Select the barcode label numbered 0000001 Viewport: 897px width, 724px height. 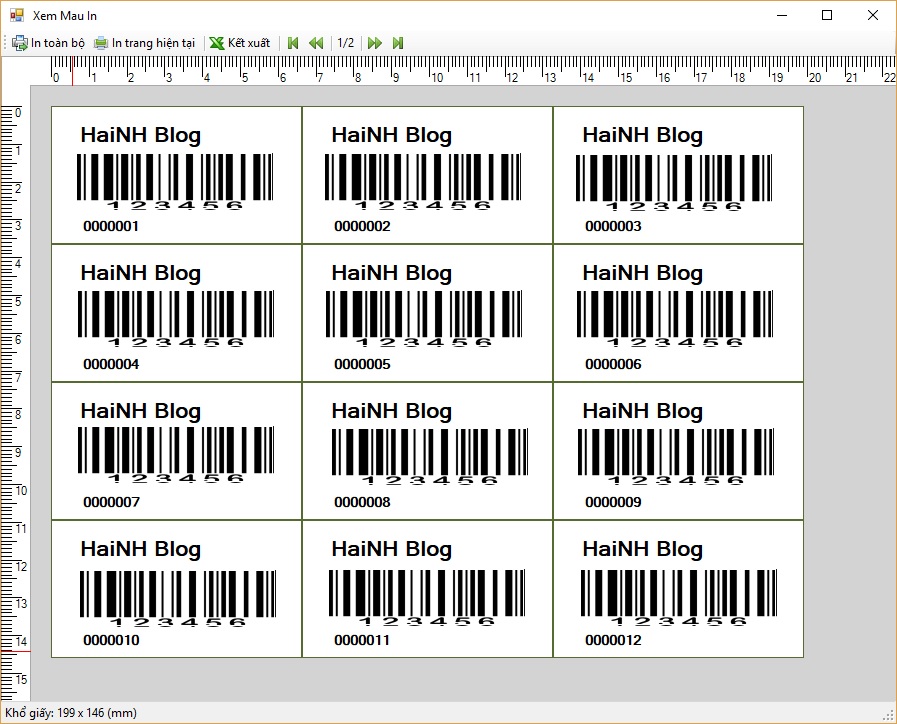176,175
